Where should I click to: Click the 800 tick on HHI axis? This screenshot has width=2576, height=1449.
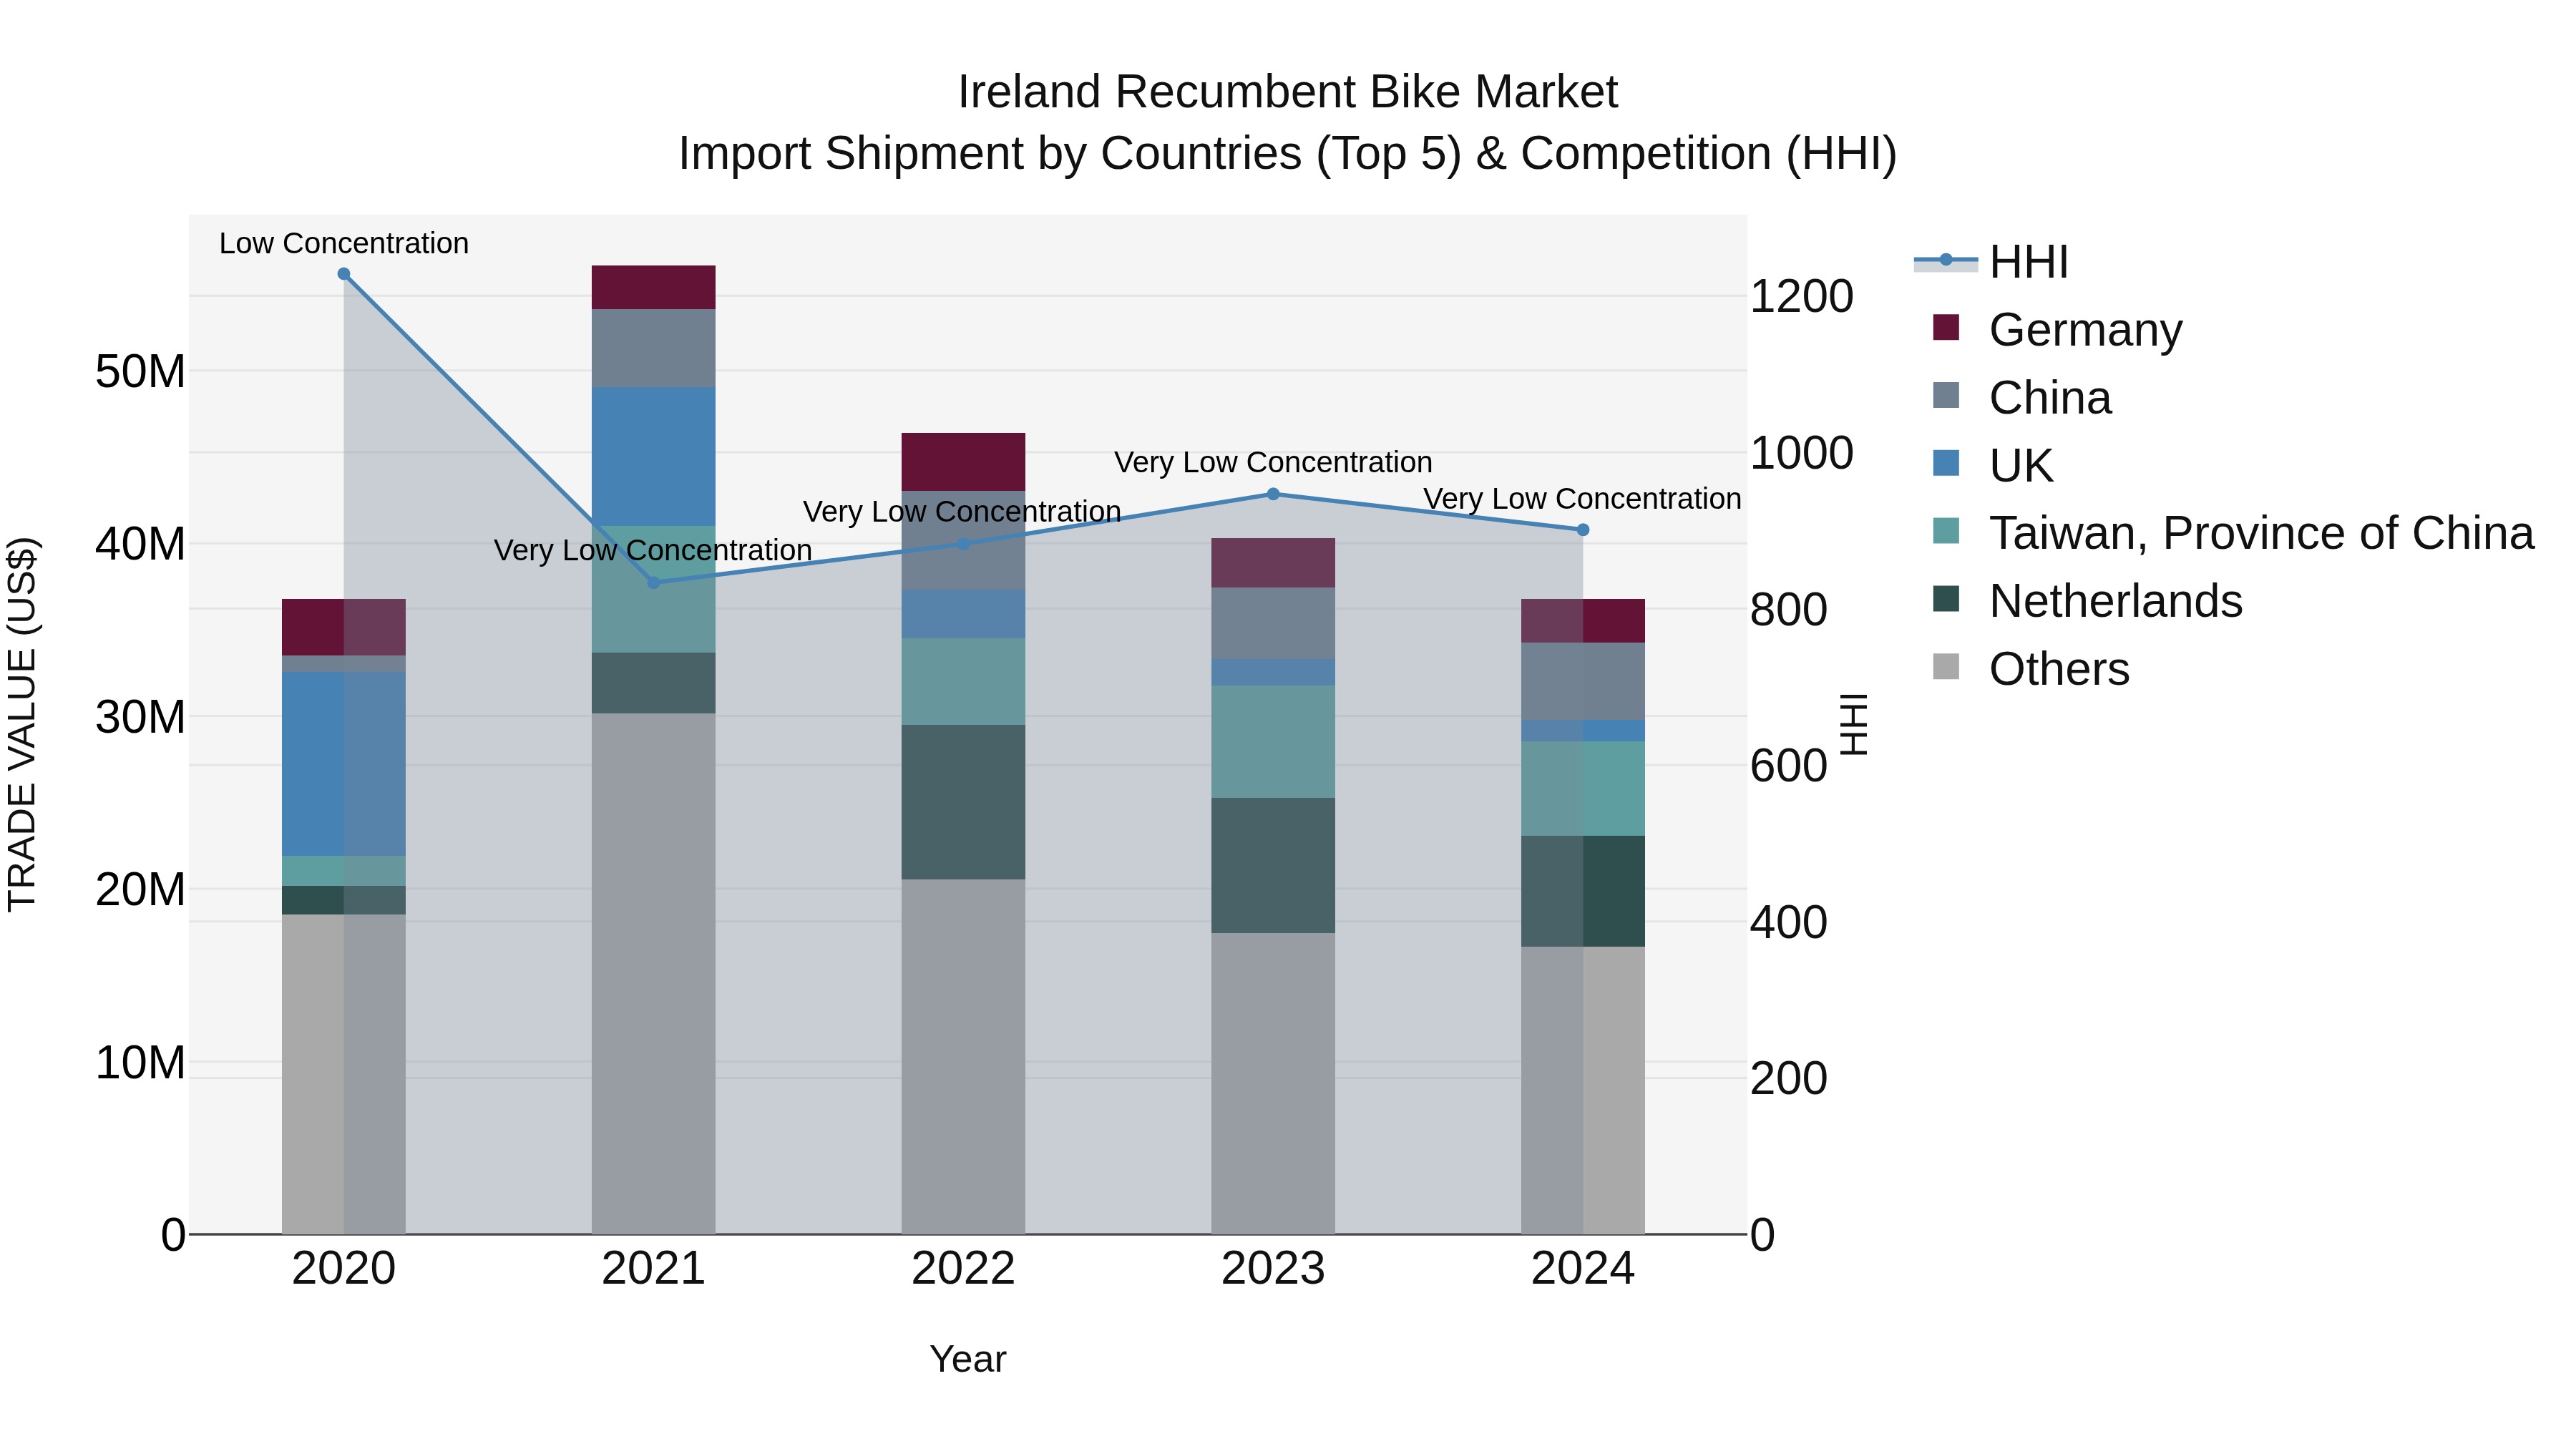pyautogui.click(x=1789, y=609)
